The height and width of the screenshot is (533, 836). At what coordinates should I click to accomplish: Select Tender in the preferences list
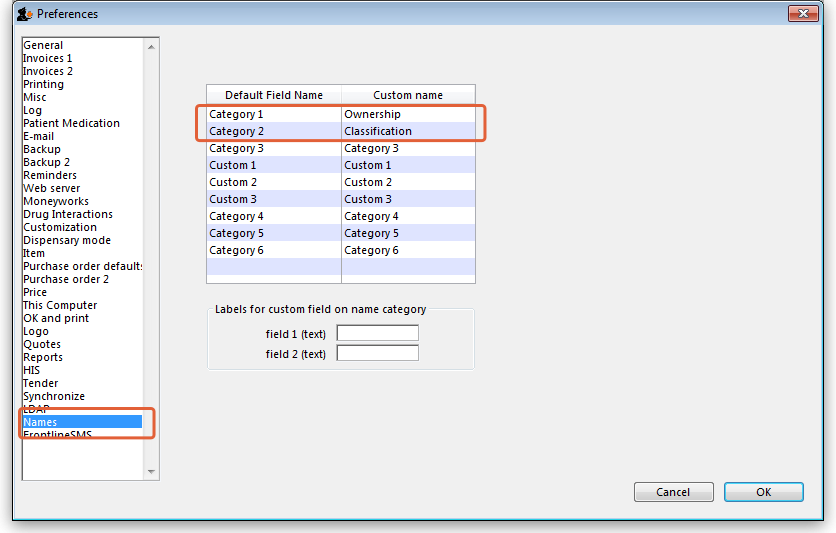pos(41,383)
